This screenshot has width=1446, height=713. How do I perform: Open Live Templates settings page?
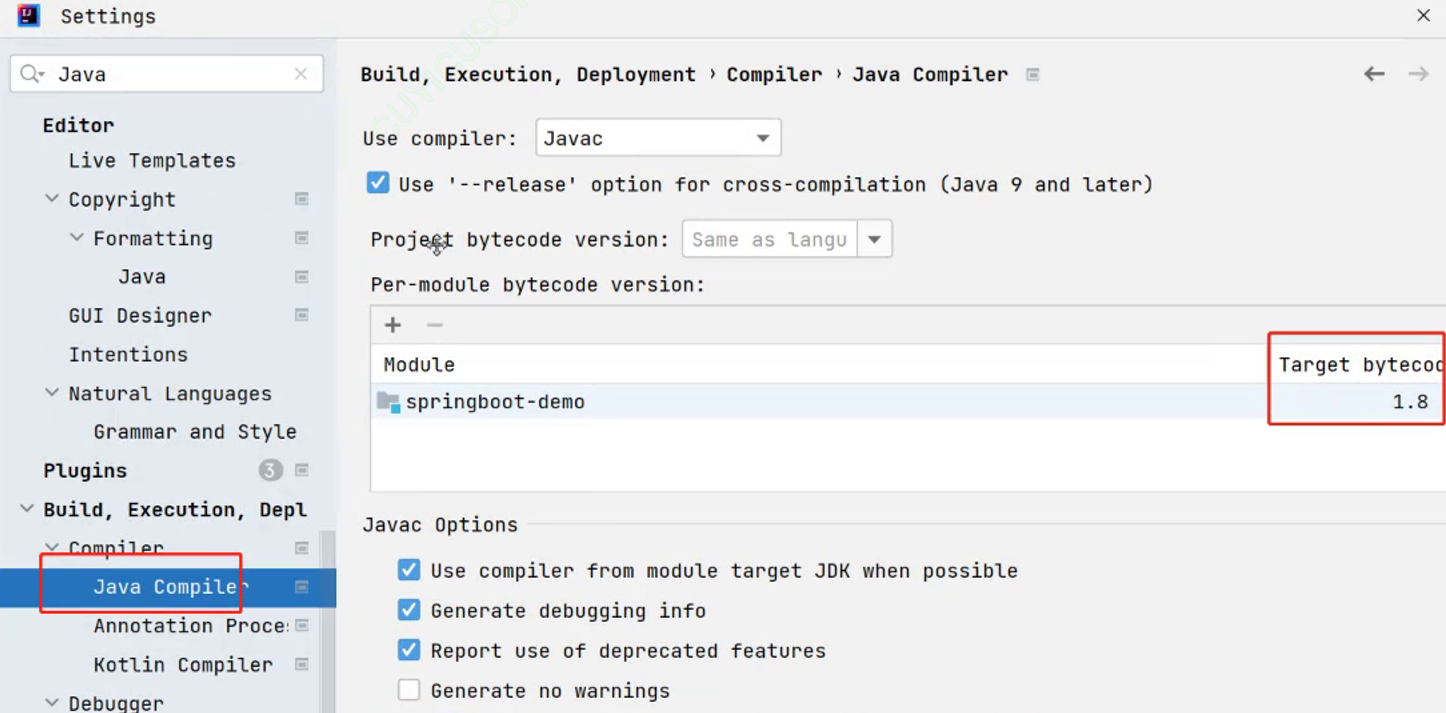(152, 161)
